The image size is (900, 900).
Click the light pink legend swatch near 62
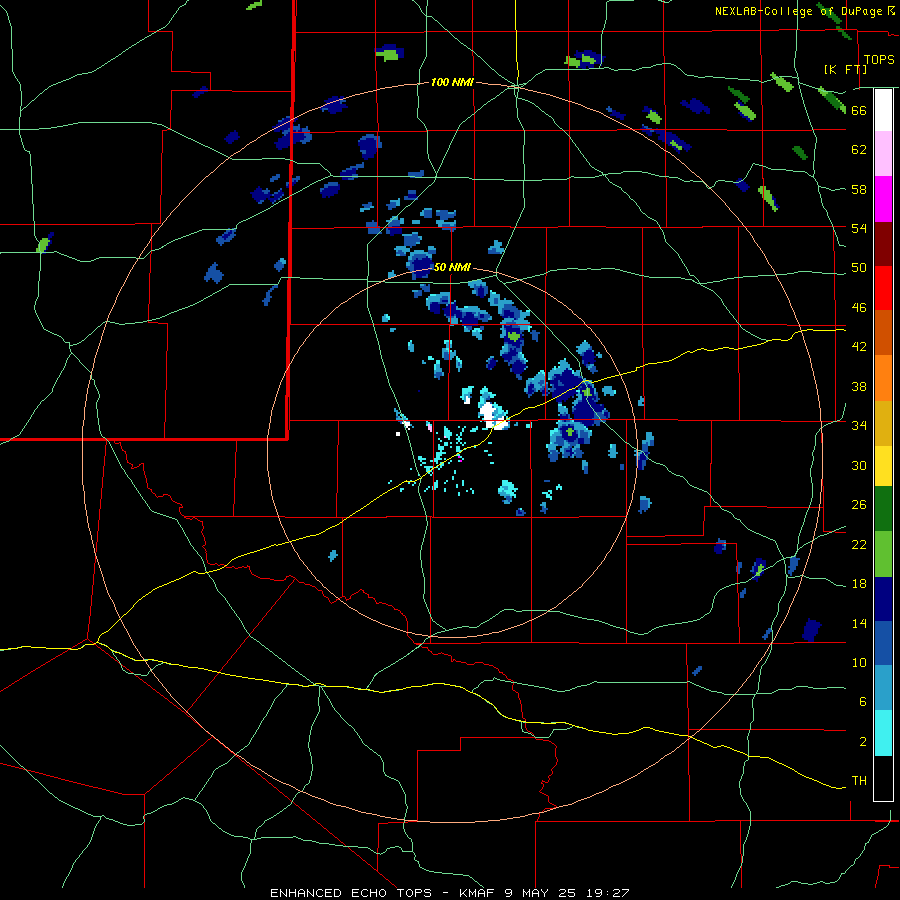[883, 153]
